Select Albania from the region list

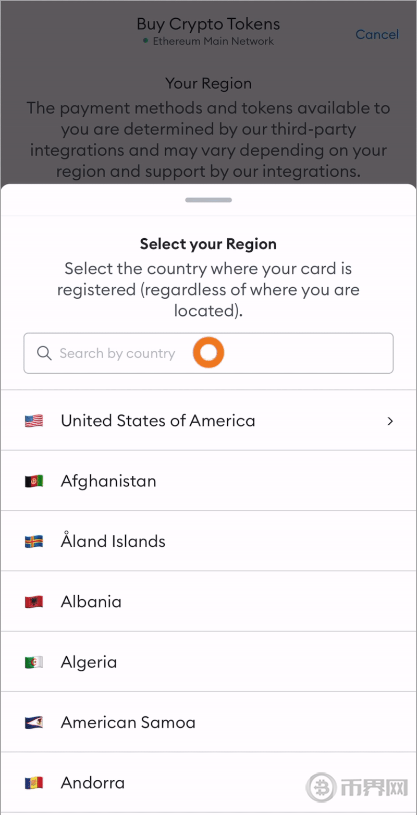click(208, 602)
